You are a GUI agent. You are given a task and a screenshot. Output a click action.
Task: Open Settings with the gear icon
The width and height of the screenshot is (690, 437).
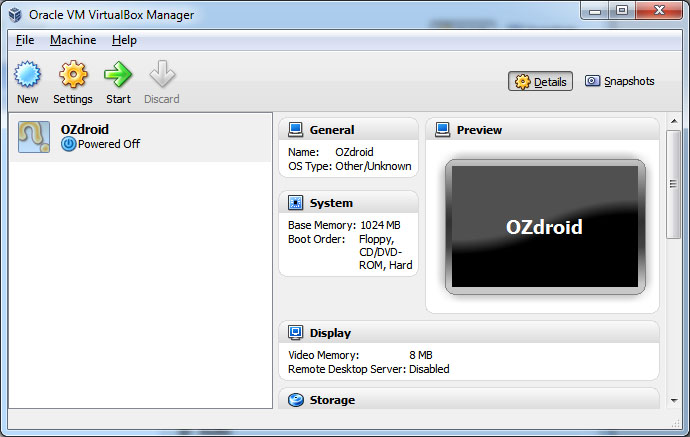pos(73,74)
